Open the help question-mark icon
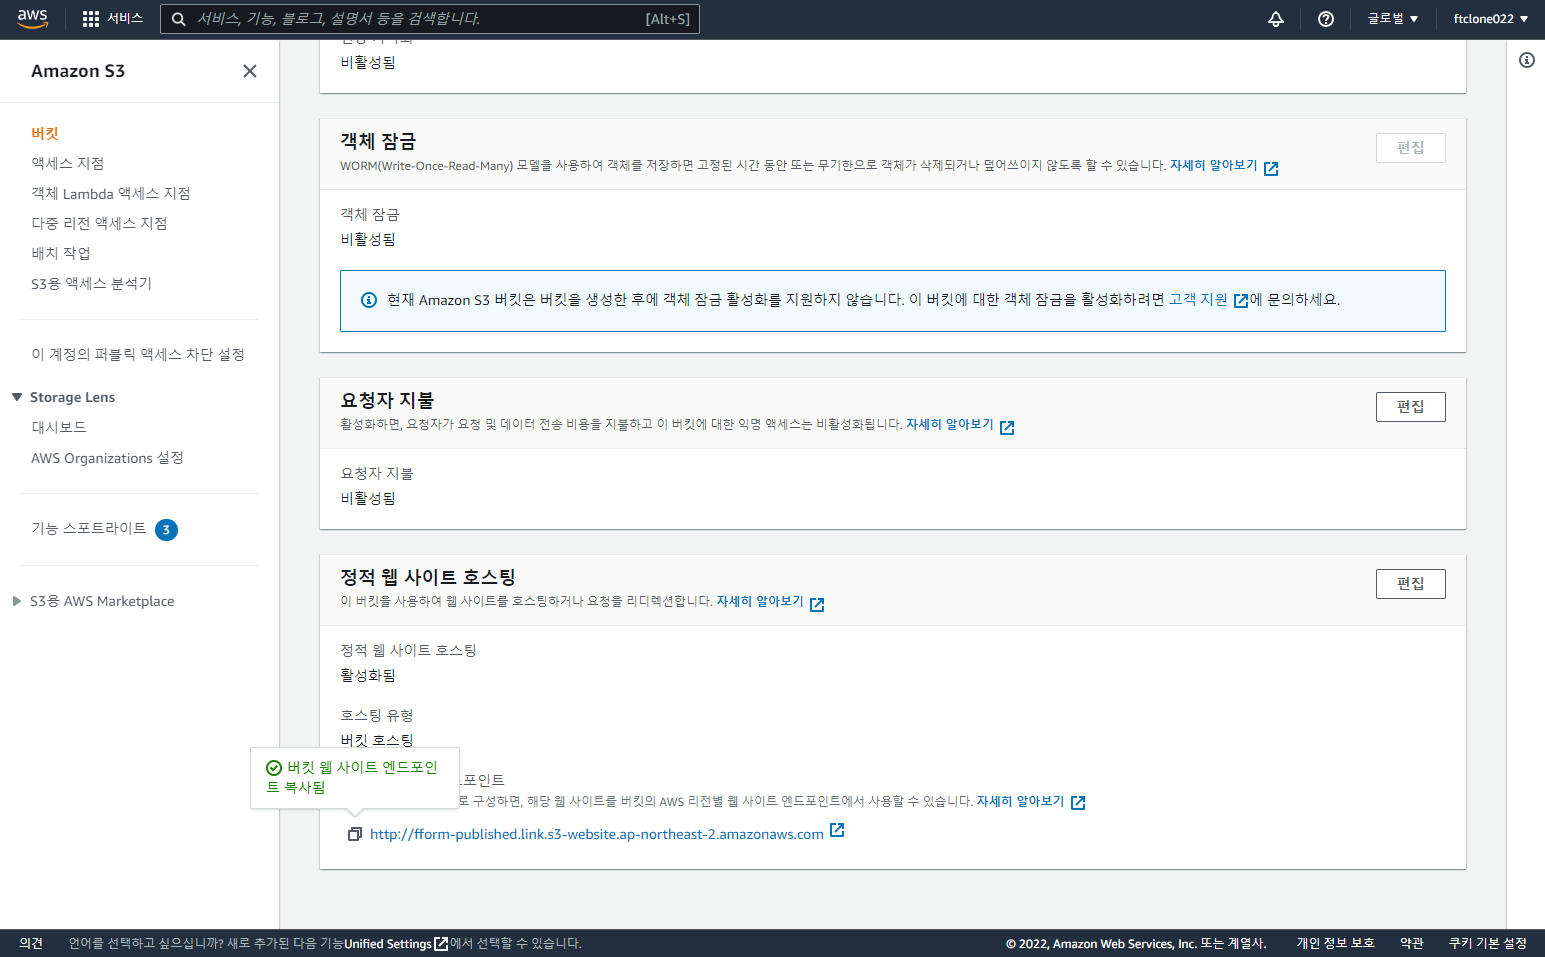1545x957 pixels. pyautogui.click(x=1326, y=19)
